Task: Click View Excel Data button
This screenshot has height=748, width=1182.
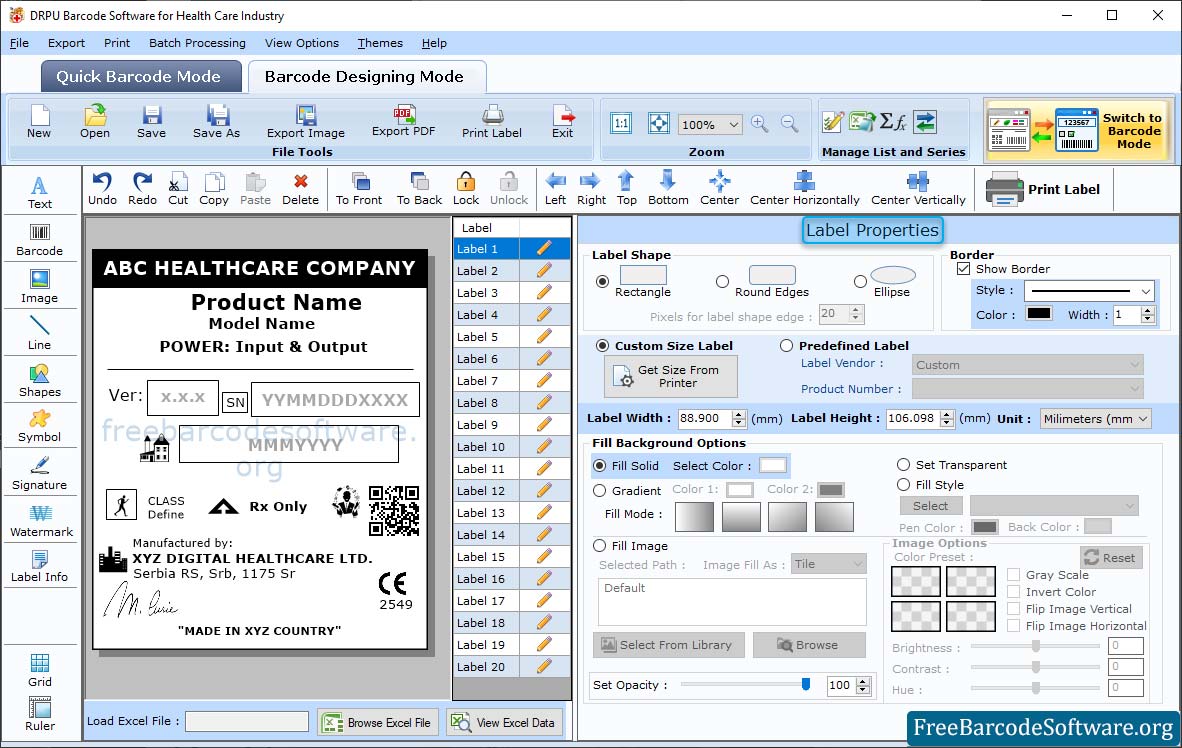Action: 504,722
